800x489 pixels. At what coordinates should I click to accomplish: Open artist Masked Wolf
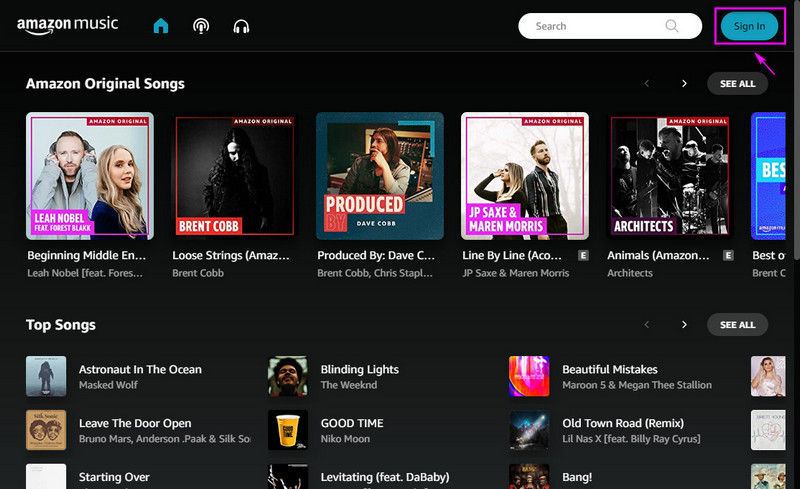(108, 385)
